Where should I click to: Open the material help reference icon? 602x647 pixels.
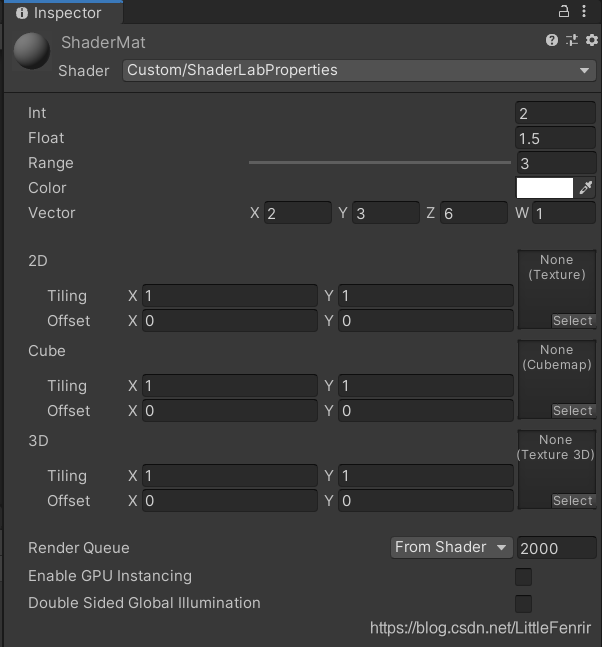552,40
